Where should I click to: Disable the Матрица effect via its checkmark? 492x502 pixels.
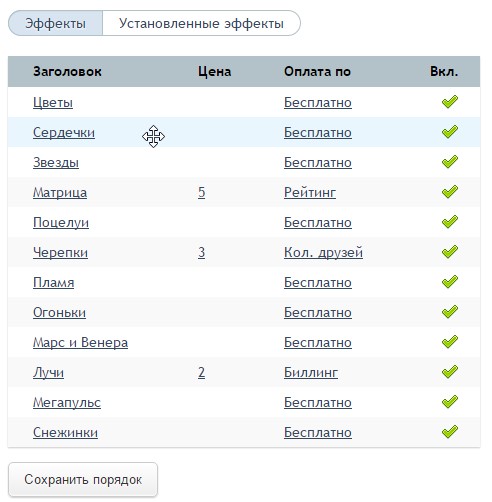[450, 192]
